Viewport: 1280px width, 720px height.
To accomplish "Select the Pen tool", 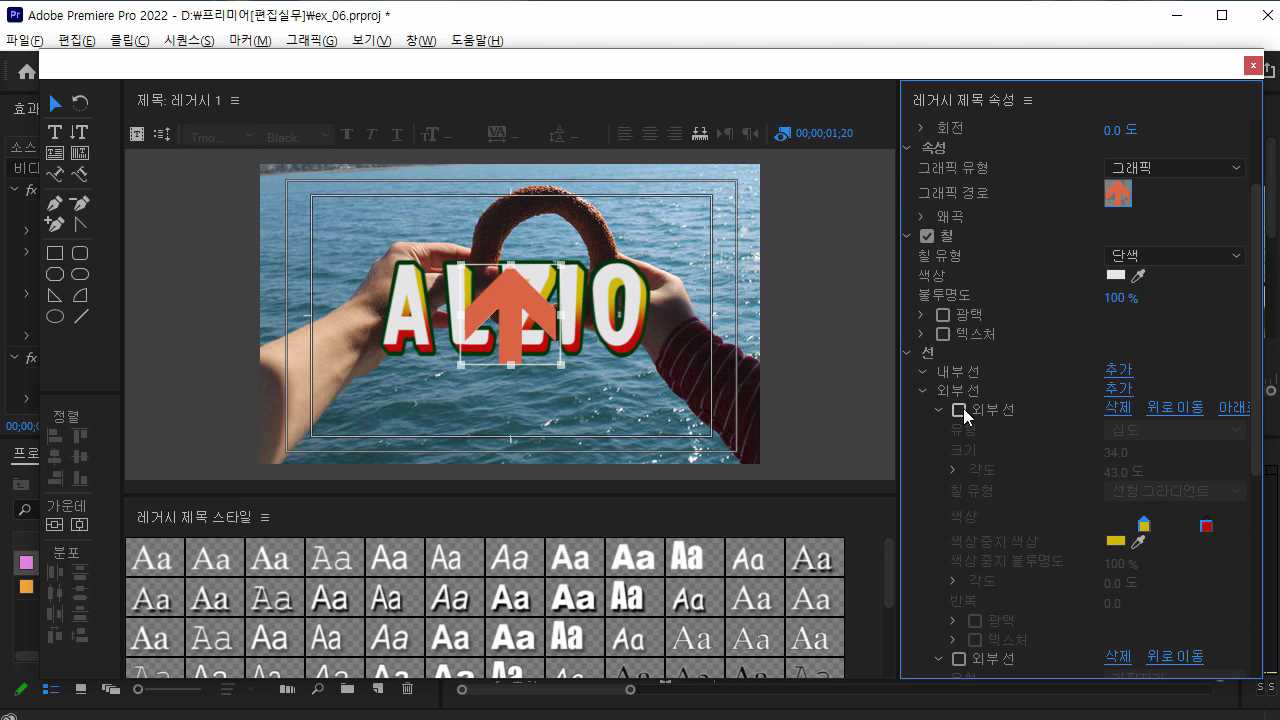I will [55, 203].
